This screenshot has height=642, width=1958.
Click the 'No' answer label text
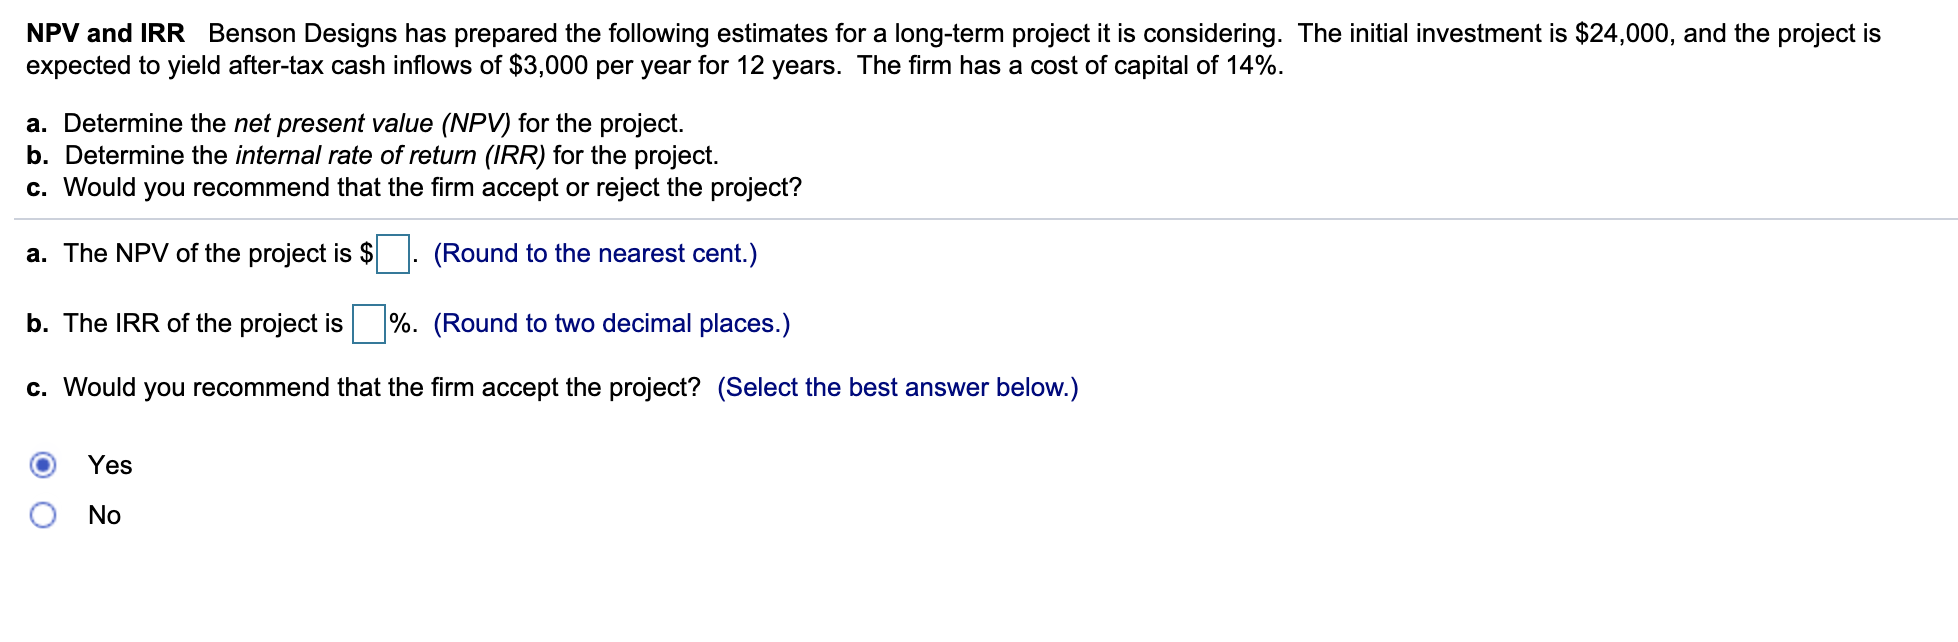(x=104, y=515)
